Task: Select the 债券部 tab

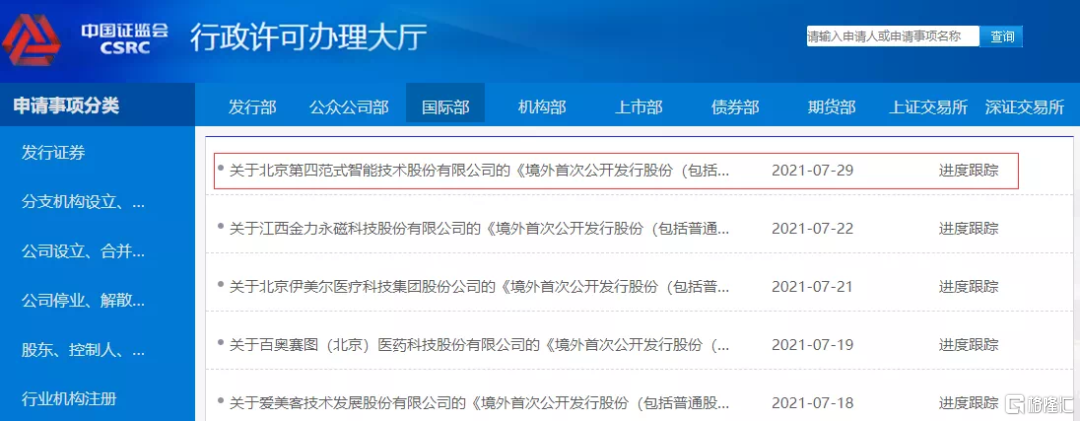Action: pos(735,107)
